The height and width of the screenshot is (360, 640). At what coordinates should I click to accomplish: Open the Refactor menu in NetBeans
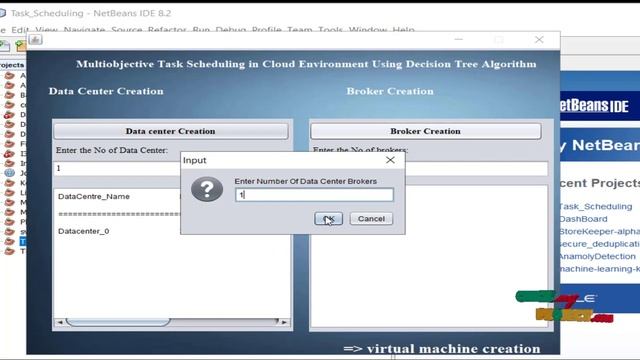(x=167, y=30)
